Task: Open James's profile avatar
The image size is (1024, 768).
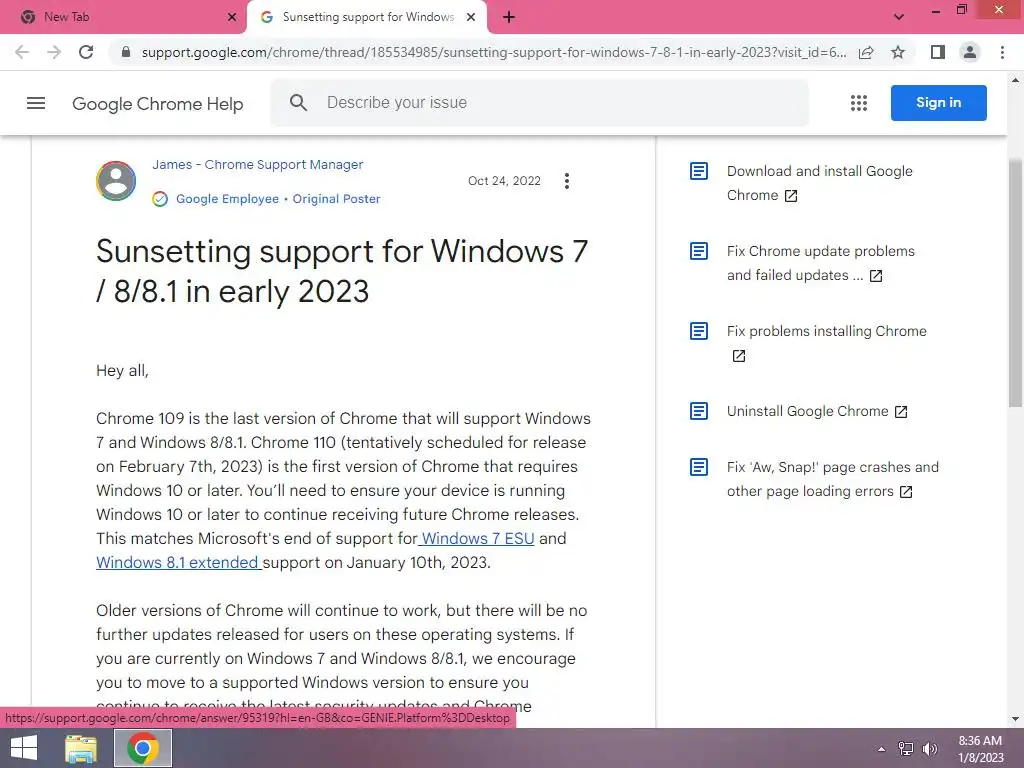Action: coord(116,181)
